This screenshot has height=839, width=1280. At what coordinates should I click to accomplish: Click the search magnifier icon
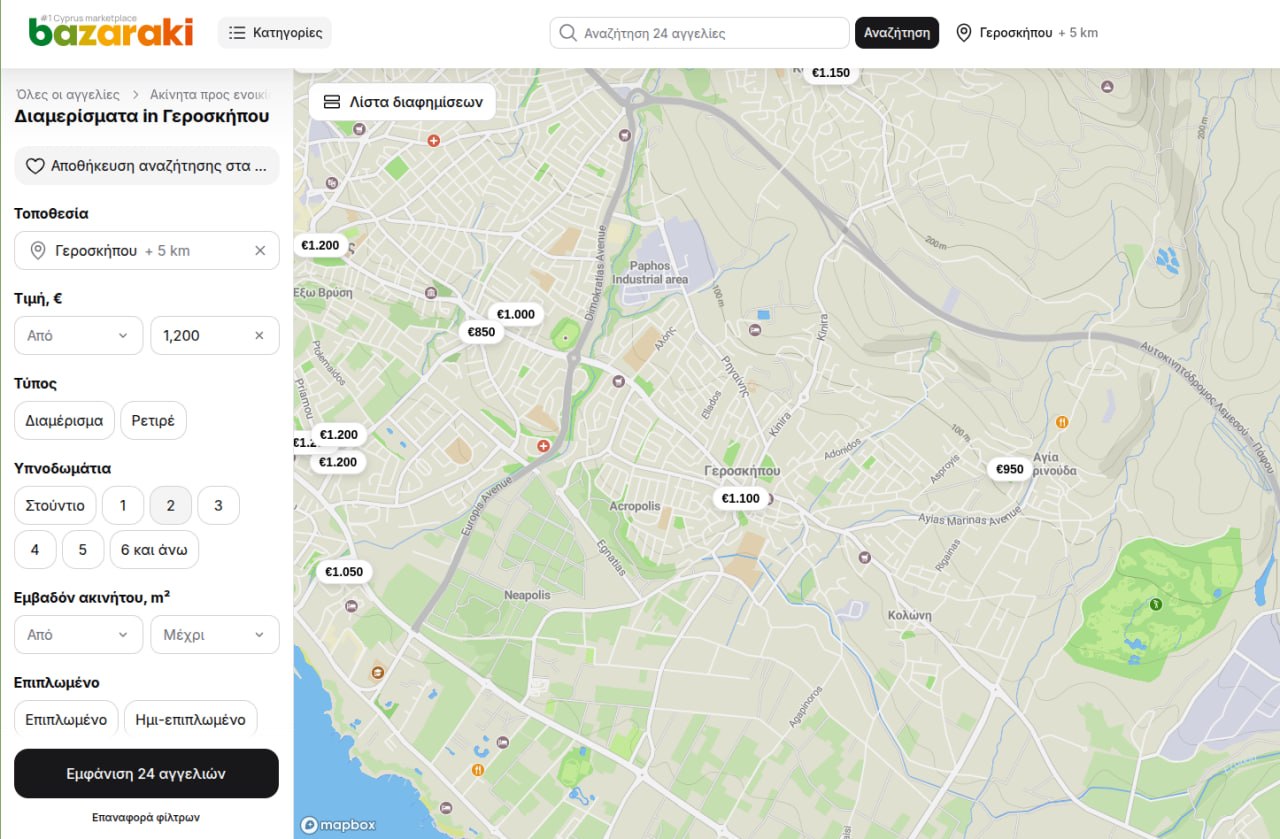tap(568, 33)
